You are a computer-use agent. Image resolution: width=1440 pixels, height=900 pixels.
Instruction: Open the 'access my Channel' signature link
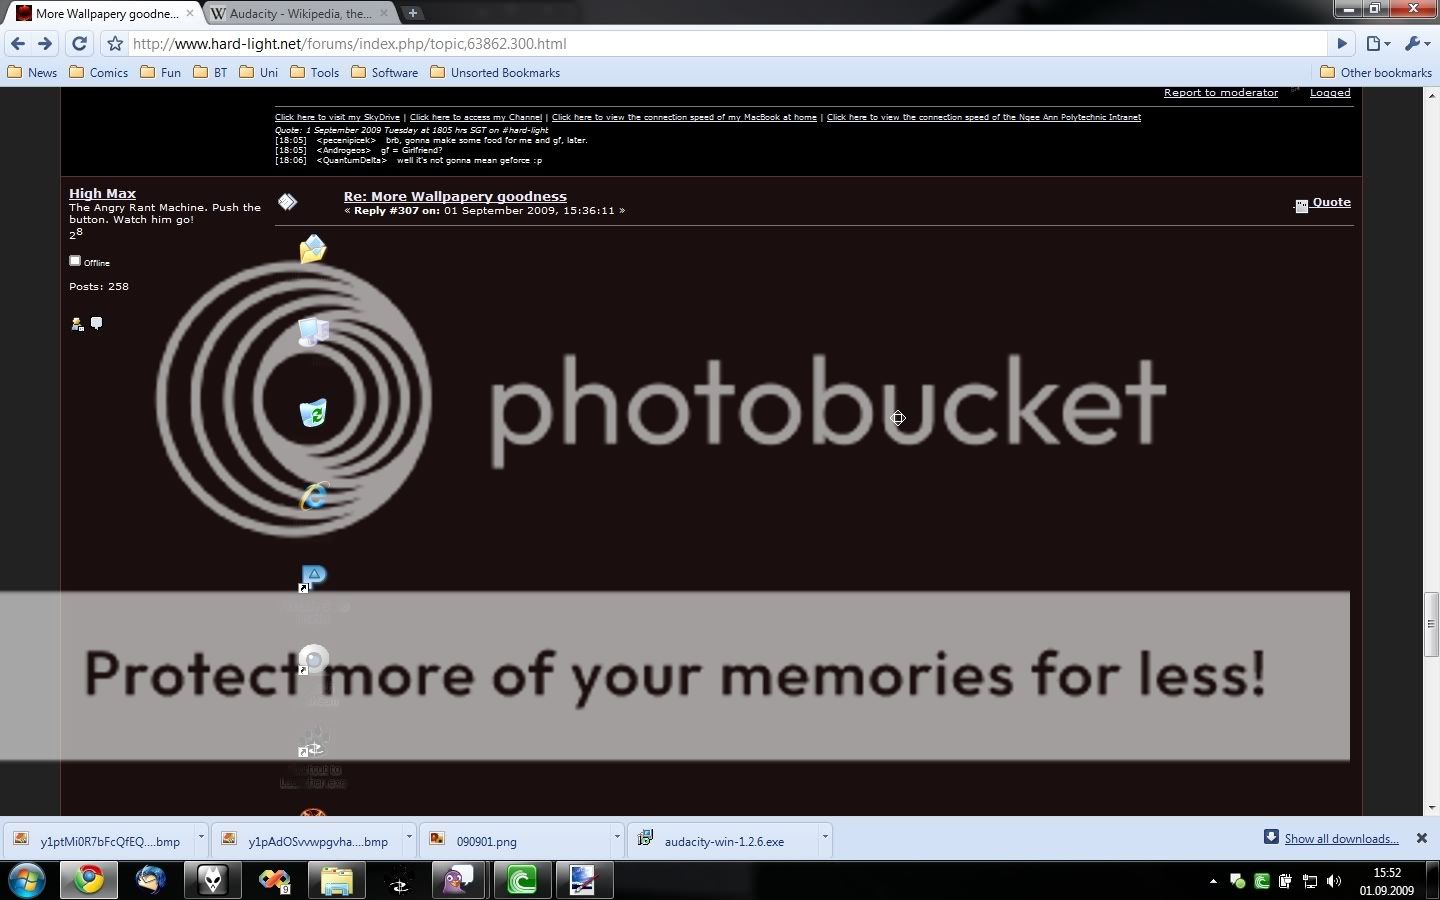tap(476, 117)
